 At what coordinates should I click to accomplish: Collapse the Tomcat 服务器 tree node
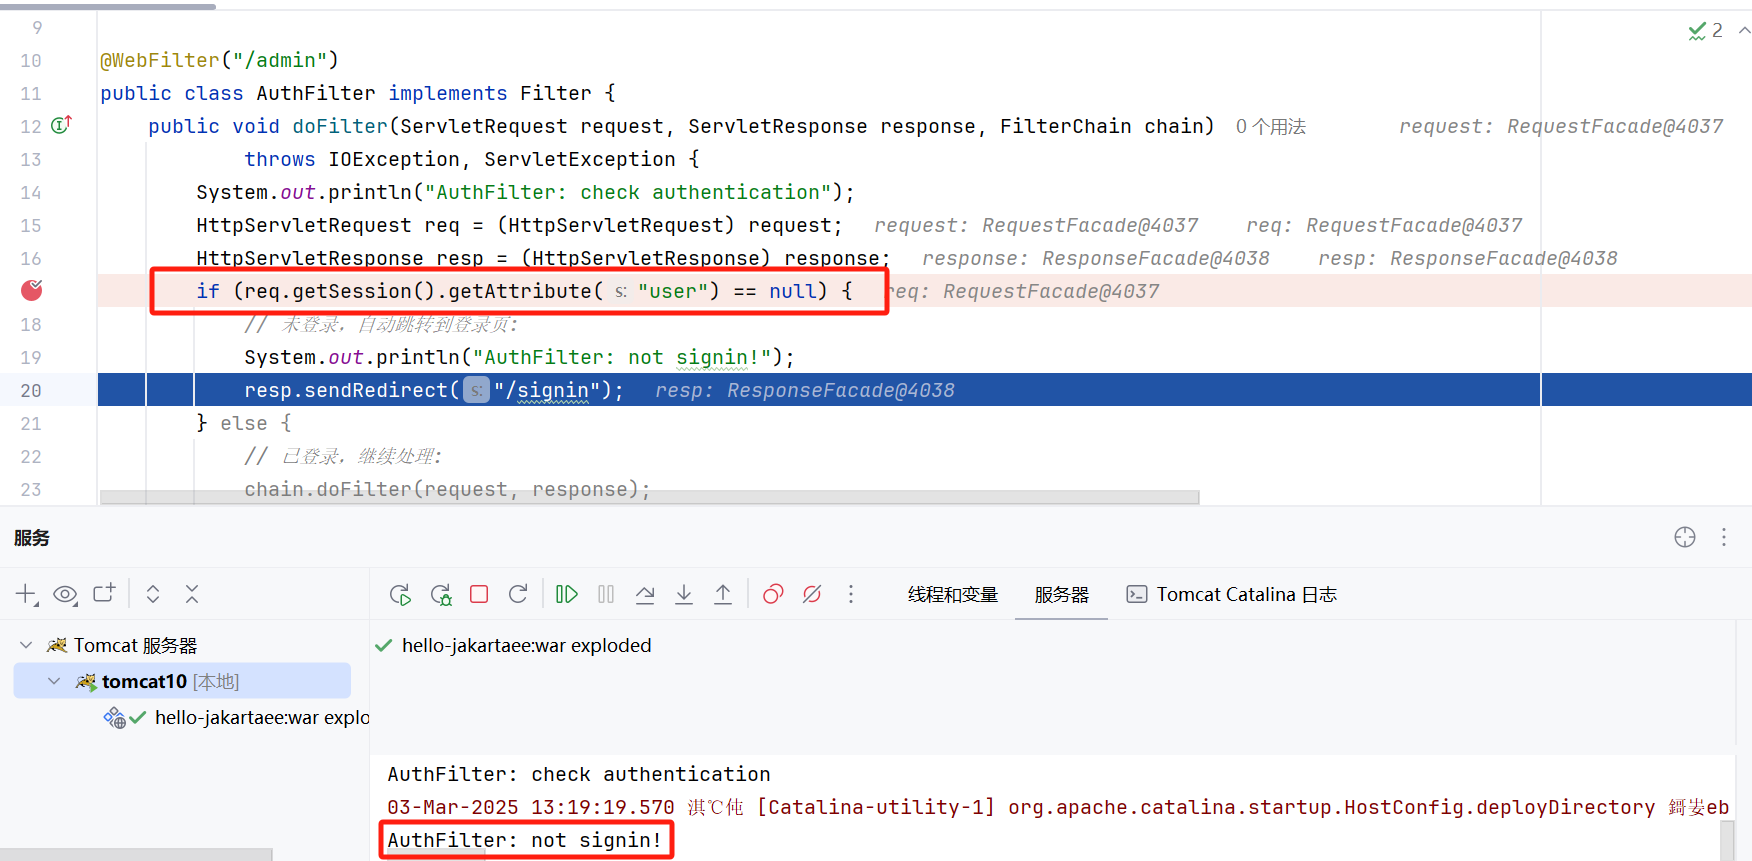[x=26, y=645]
